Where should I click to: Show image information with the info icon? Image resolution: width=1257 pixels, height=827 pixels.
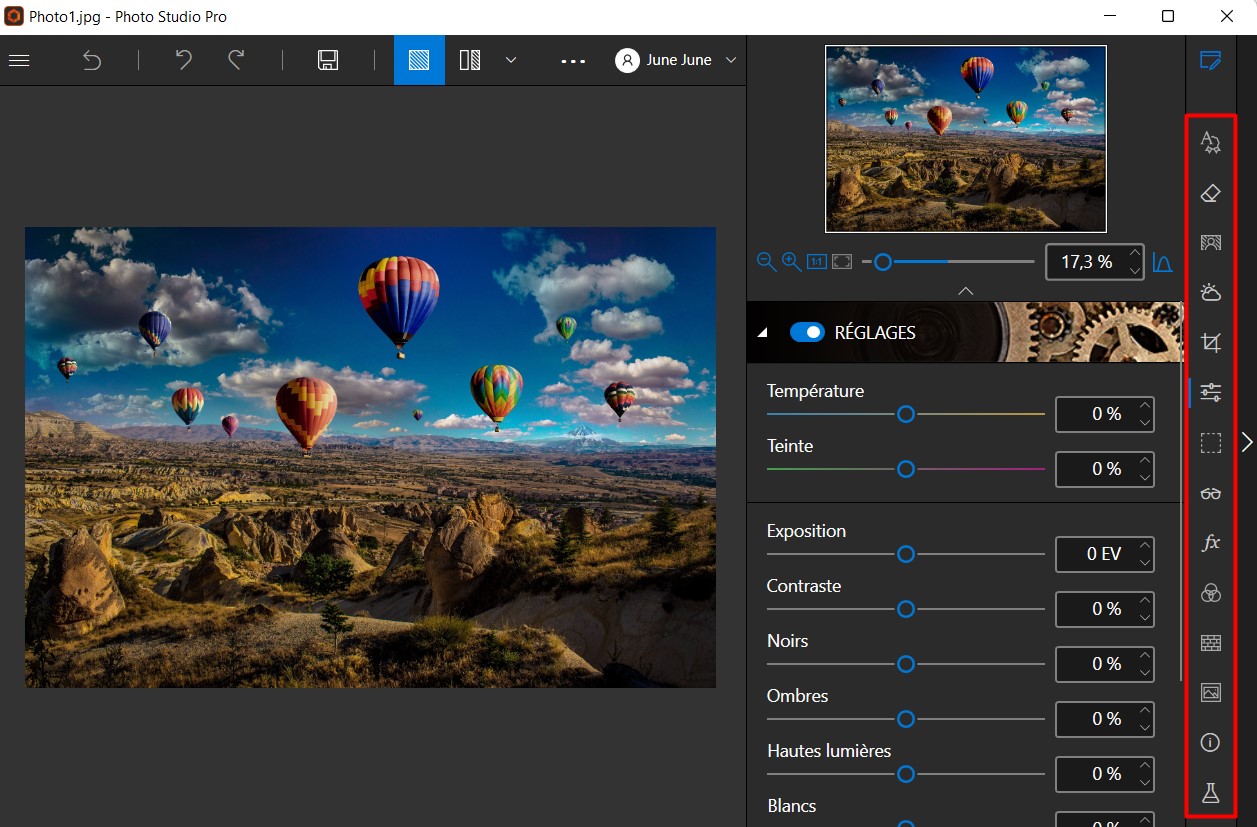click(1211, 742)
